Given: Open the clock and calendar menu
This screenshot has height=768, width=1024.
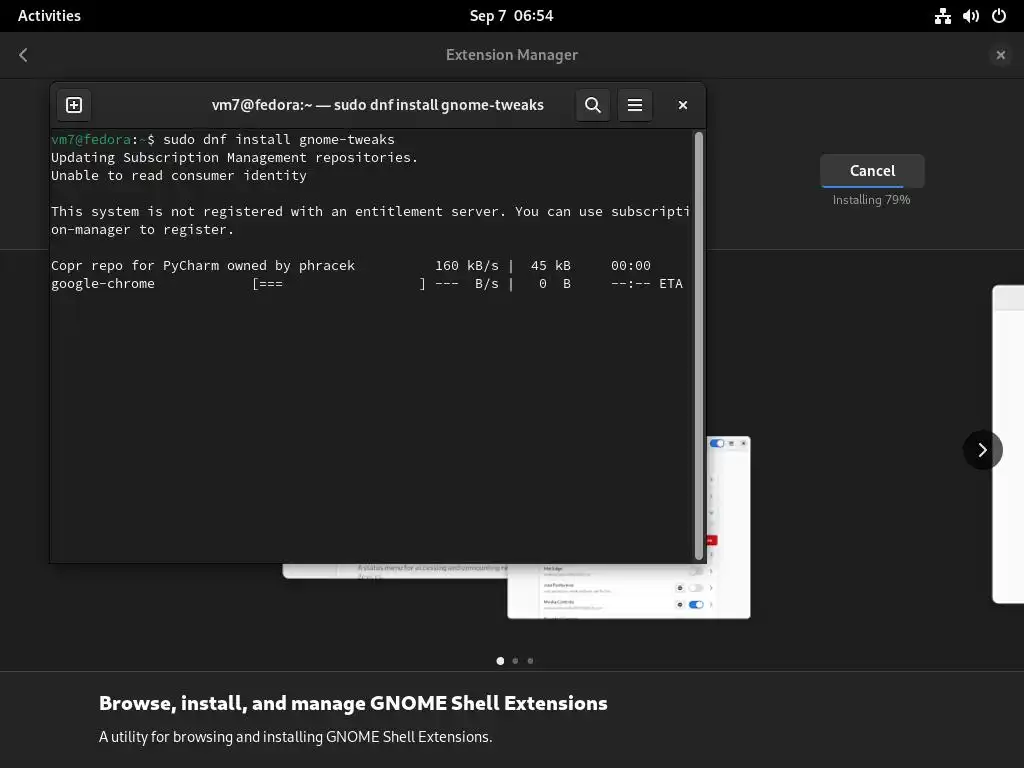Looking at the screenshot, I should pos(511,16).
